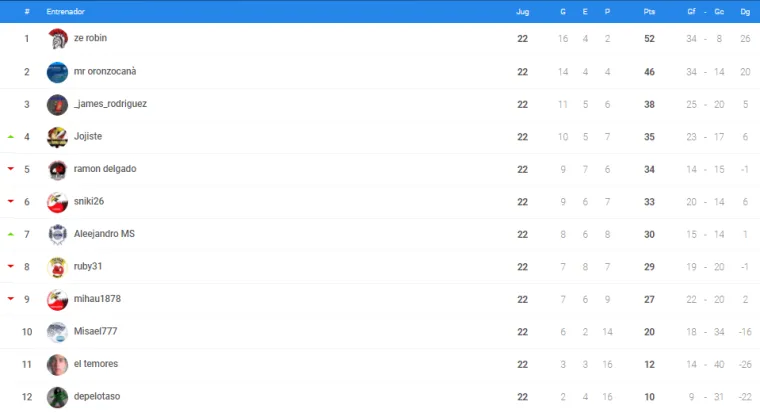Image resolution: width=760 pixels, height=413 pixels.
Task: Open mr oronzocanà's blue avatar
Action: [57, 72]
